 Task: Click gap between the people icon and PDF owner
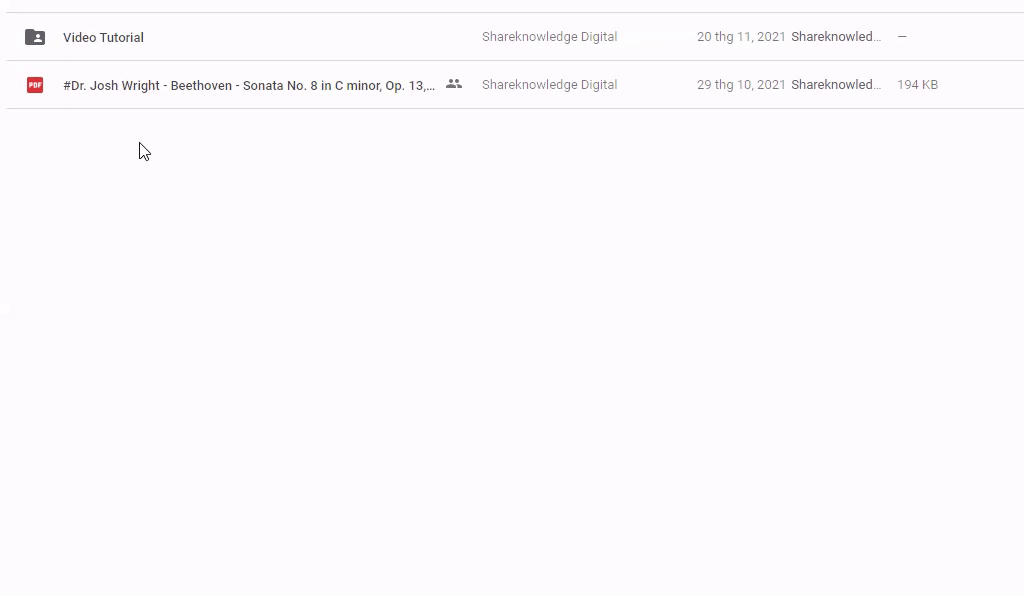pyautogui.click(x=472, y=85)
